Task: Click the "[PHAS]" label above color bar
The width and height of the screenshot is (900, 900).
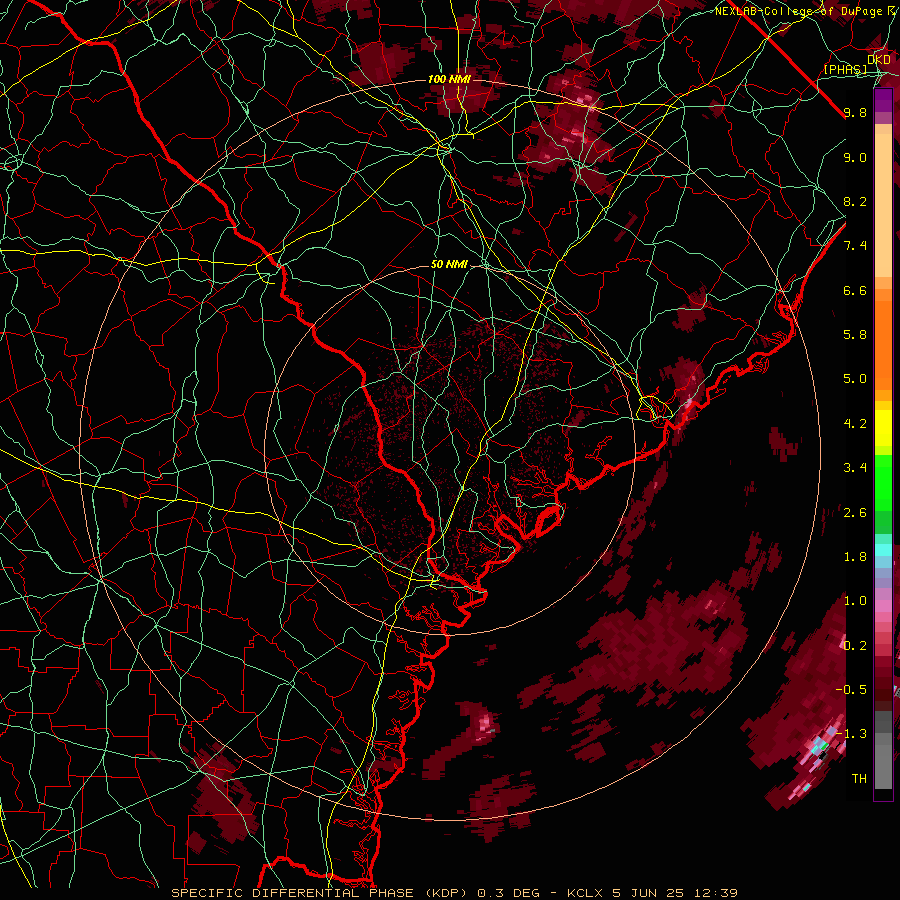Action: 845,69
